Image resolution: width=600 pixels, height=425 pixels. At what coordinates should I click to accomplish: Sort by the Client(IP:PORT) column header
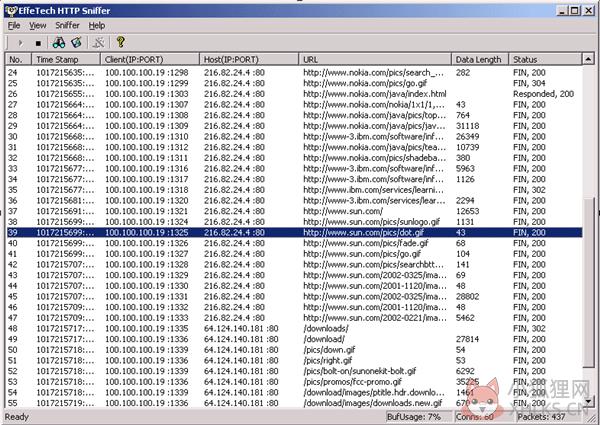tap(150, 60)
